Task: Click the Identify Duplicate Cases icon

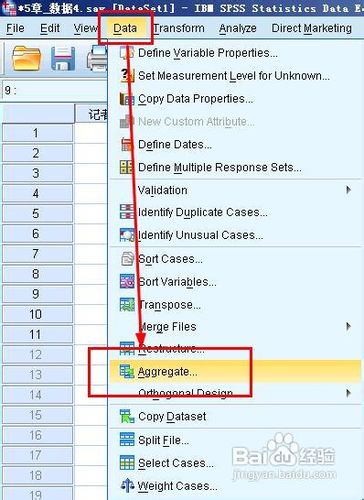Action: (x=127, y=212)
